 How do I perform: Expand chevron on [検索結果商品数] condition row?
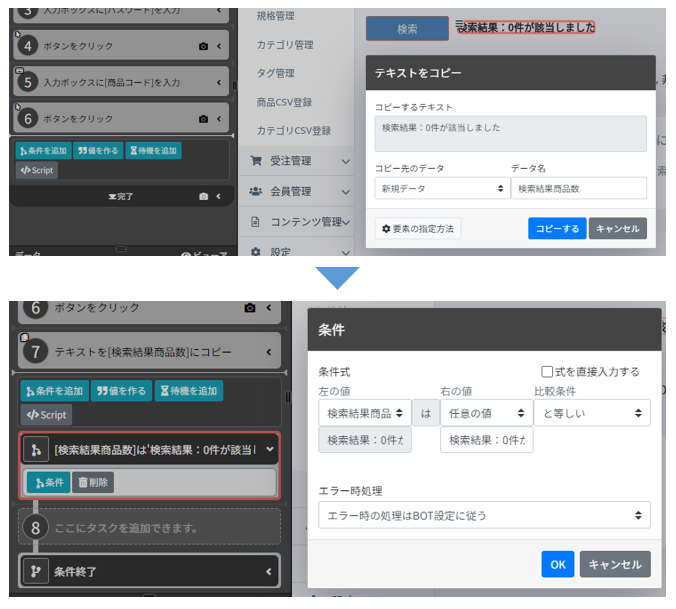pyautogui.click(x=270, y=449)
